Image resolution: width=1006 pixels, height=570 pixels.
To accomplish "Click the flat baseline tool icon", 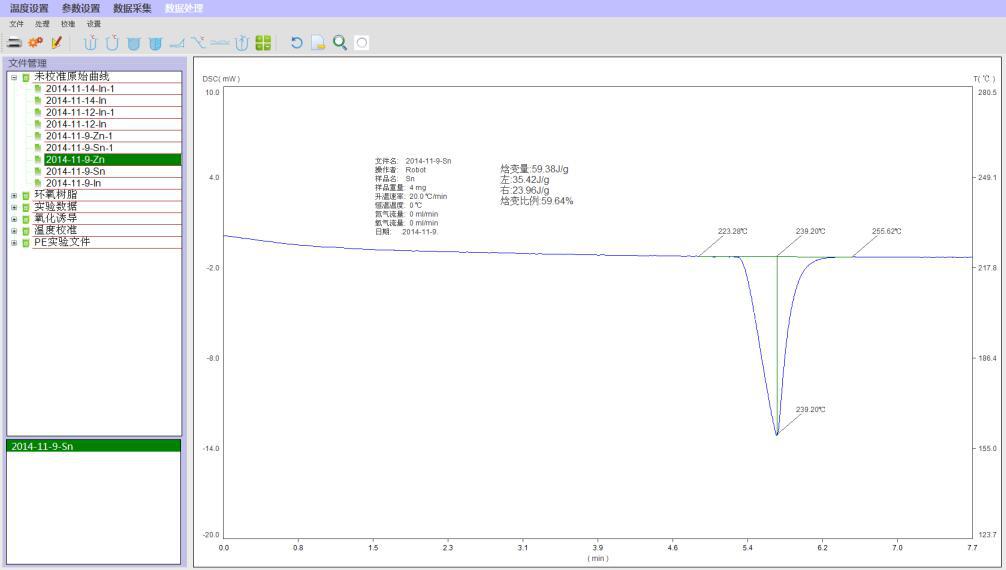I will click(219, 43).
